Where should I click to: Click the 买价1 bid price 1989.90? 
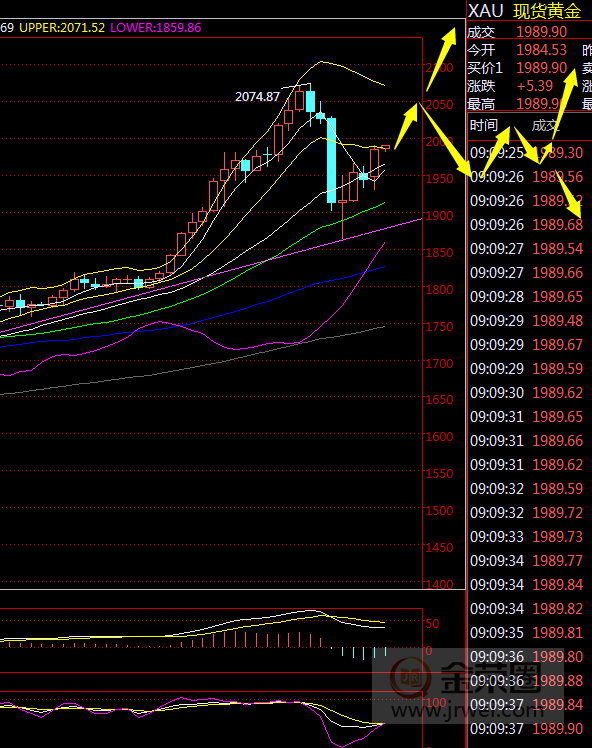[x=541, y=68]
